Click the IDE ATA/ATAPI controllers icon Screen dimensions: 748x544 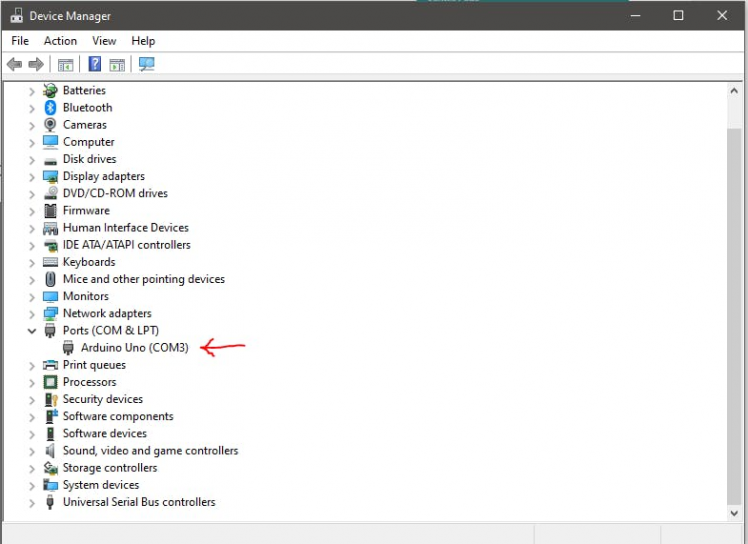coord(50,245)
